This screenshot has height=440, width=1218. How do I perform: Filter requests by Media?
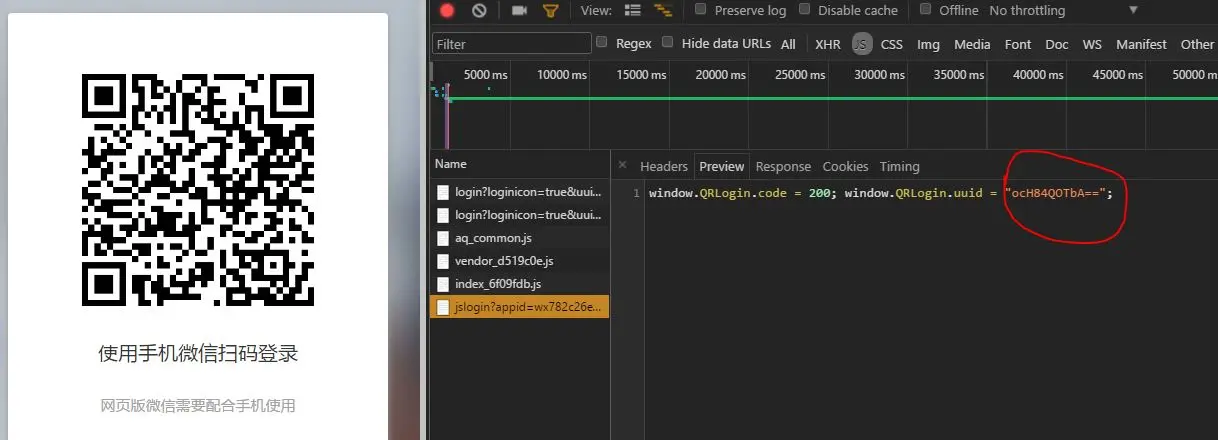coord(972,44)
